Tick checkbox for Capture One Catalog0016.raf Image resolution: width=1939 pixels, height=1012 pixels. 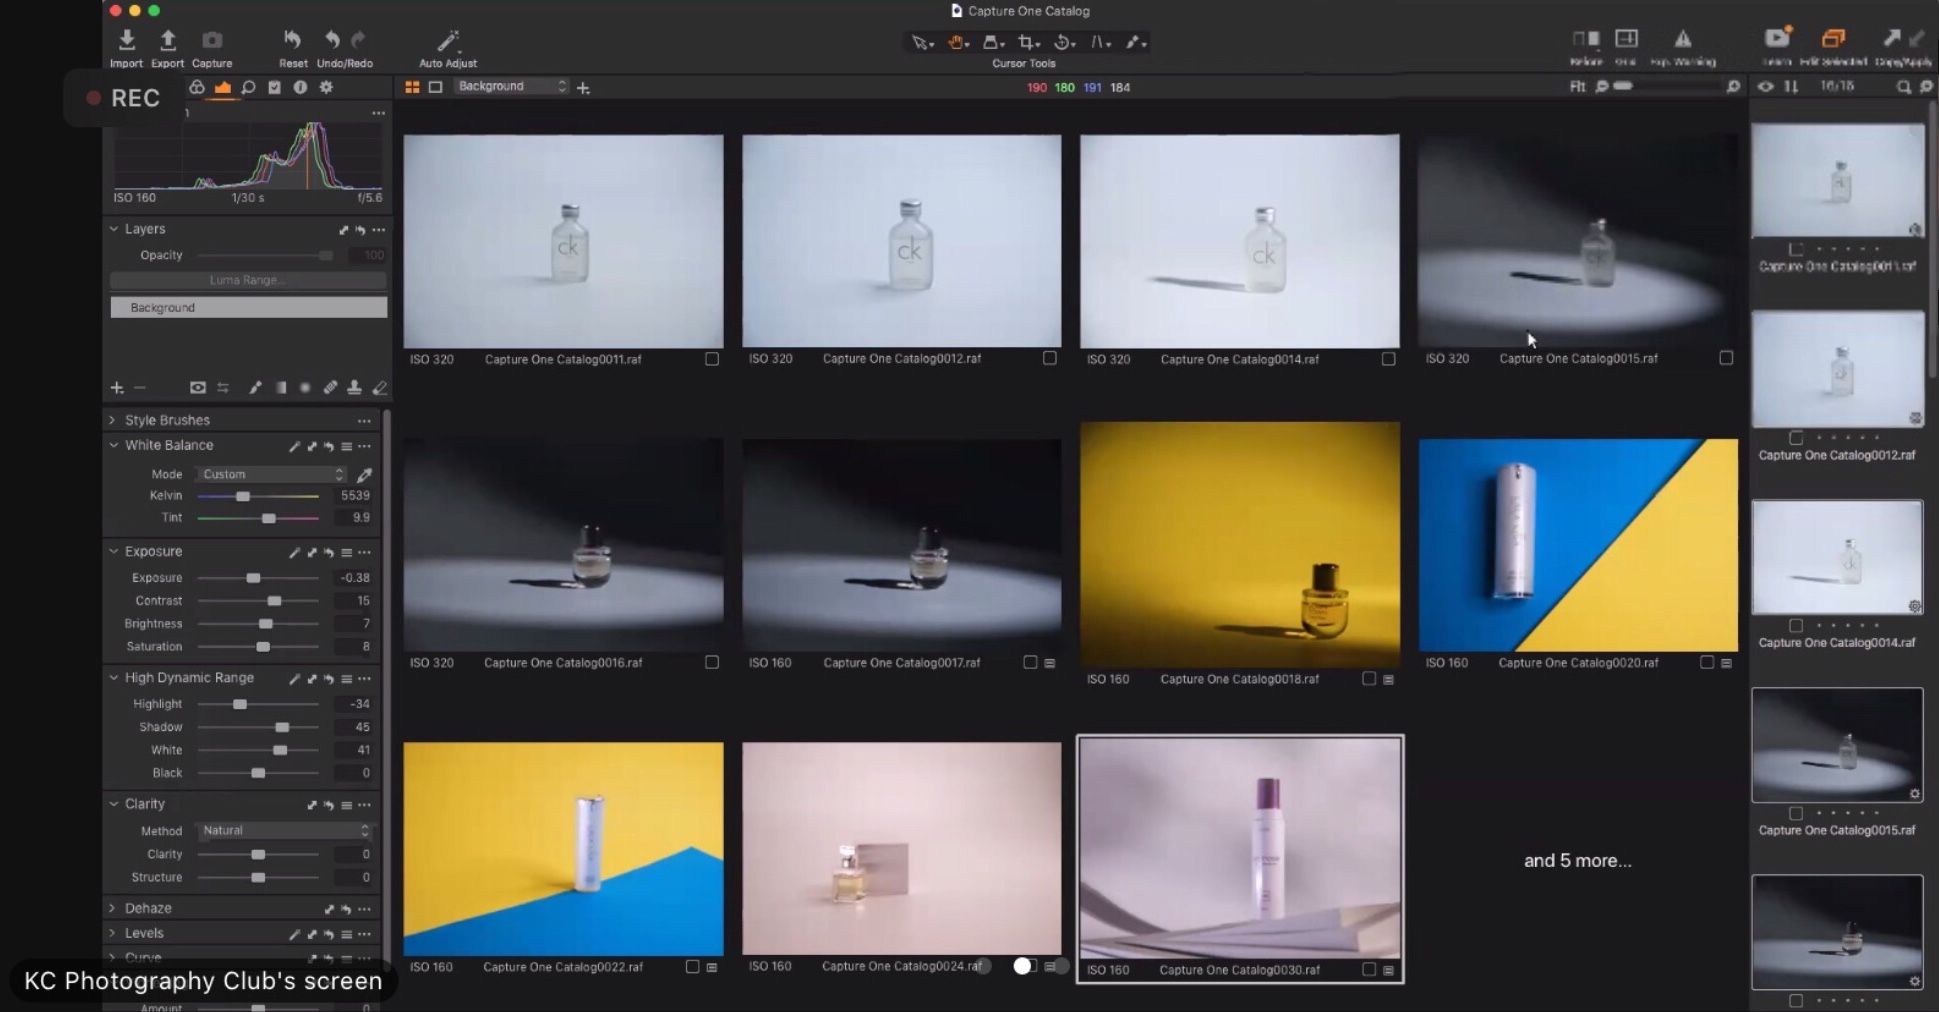coord(711,662)
